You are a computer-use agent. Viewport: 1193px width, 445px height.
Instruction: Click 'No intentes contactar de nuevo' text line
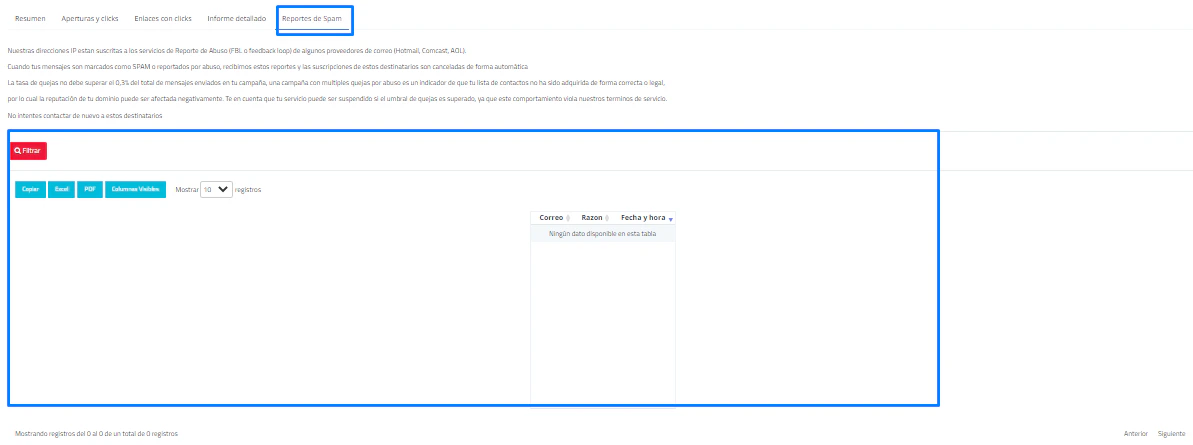click(85, 116)
